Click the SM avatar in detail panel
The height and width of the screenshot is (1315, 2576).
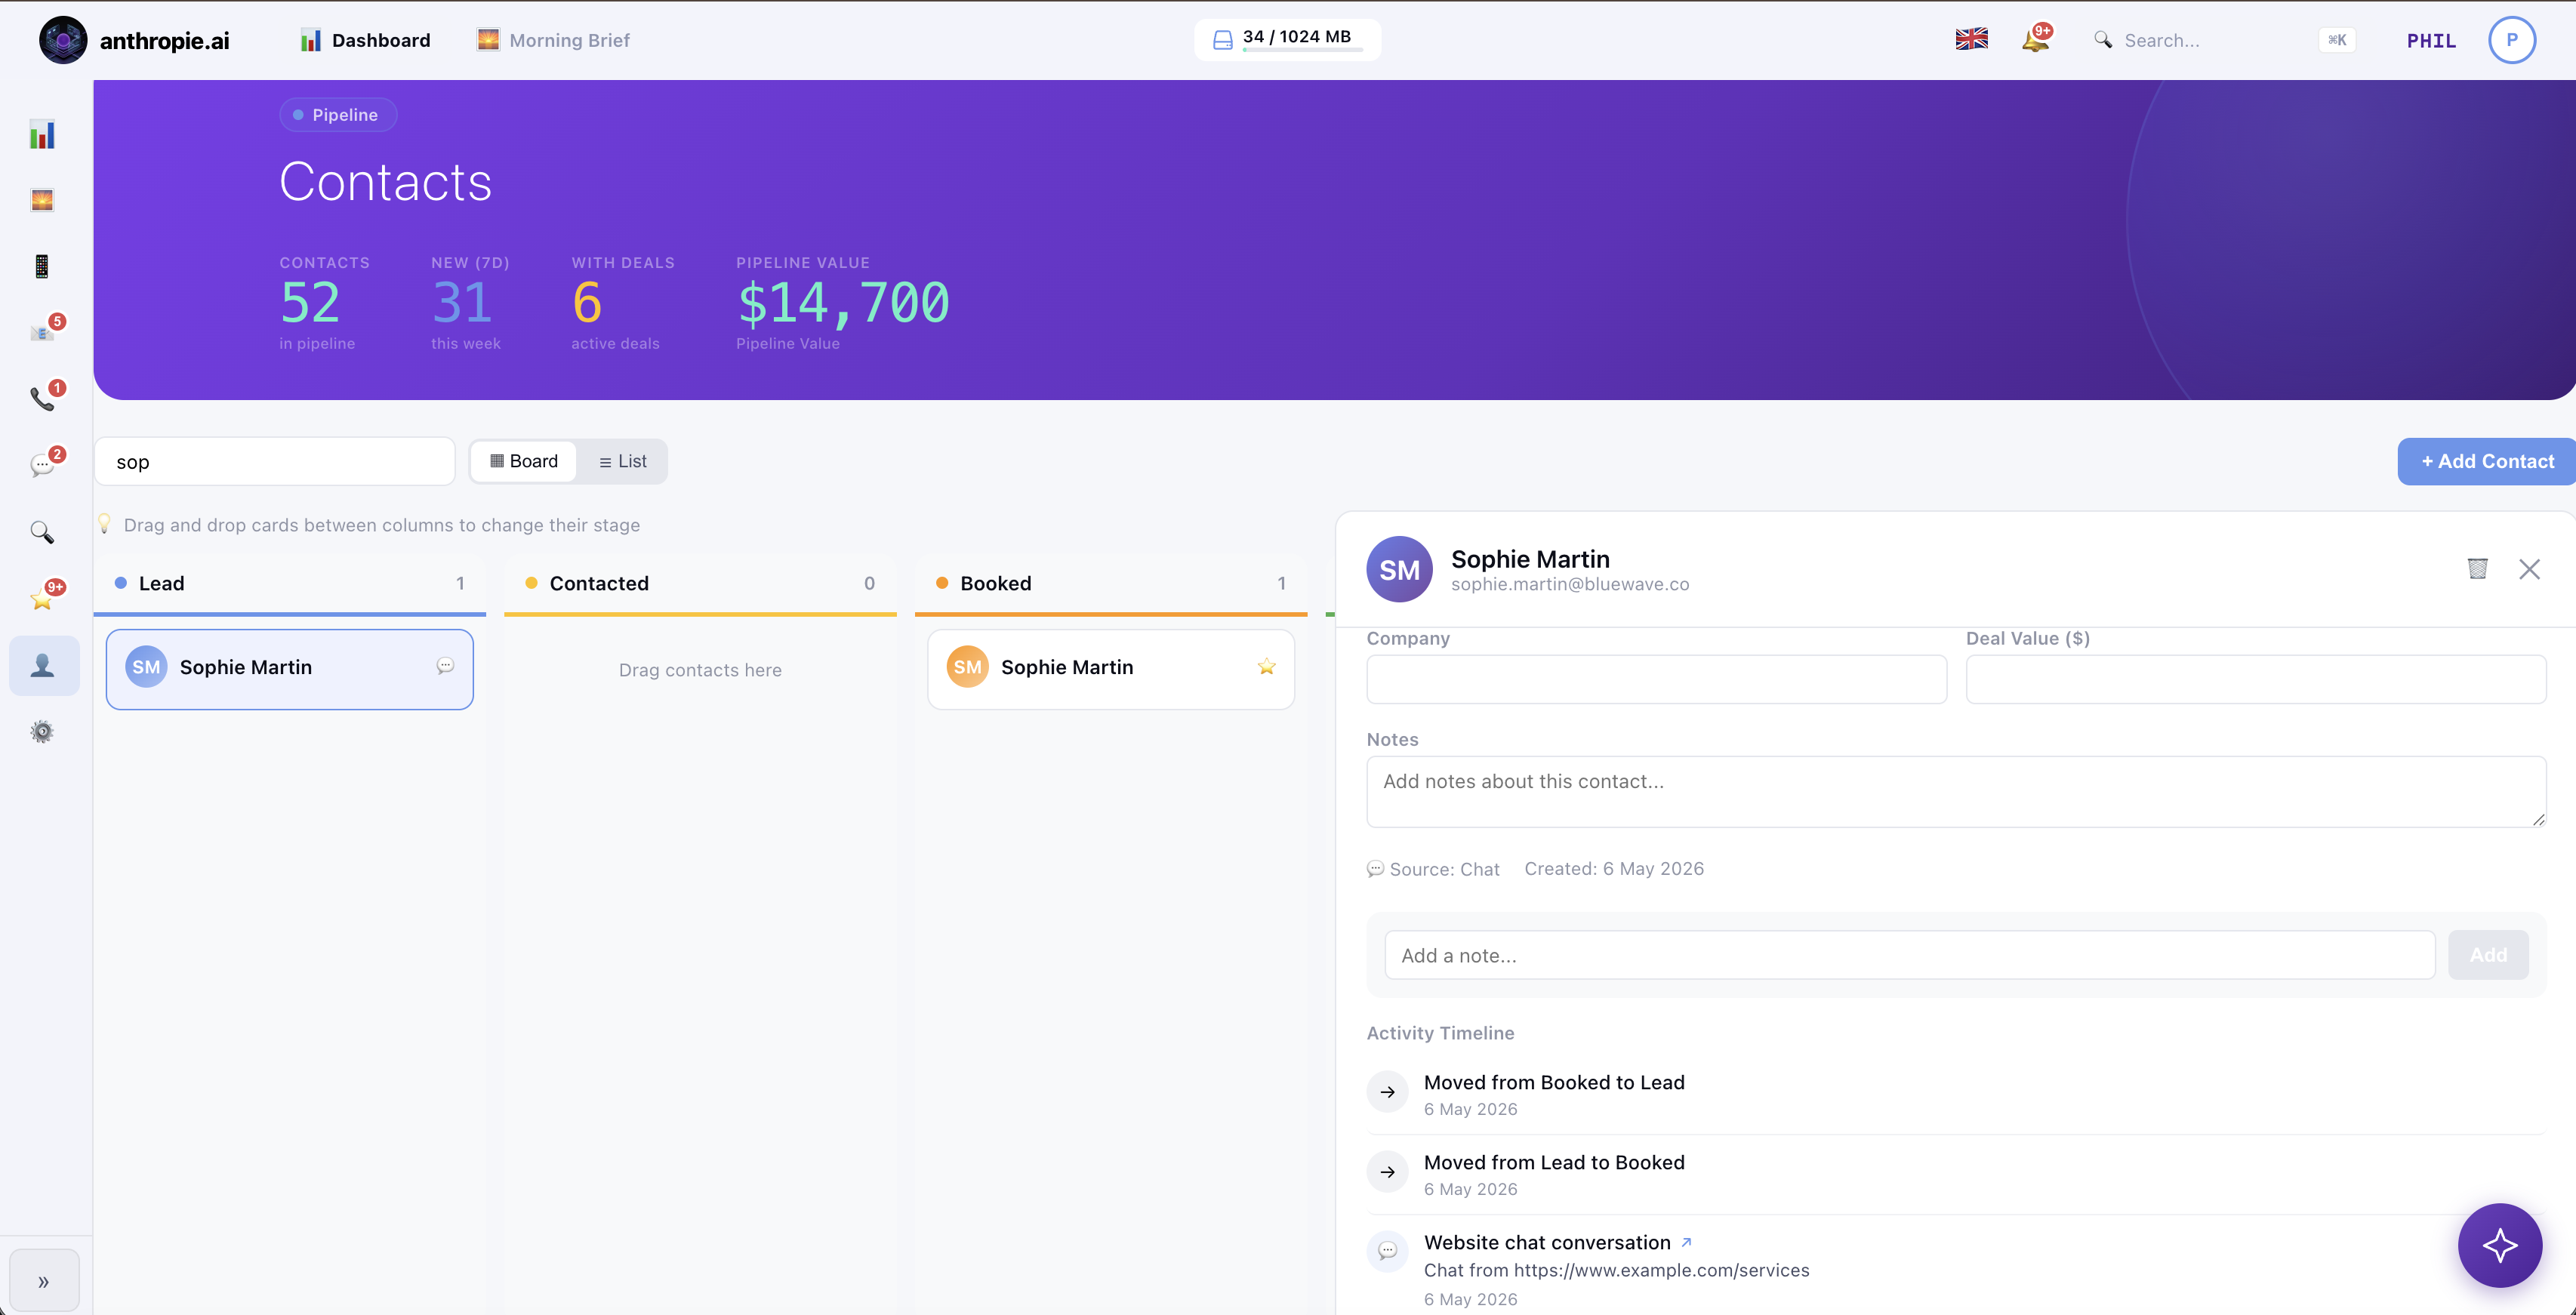(1399, 569)
